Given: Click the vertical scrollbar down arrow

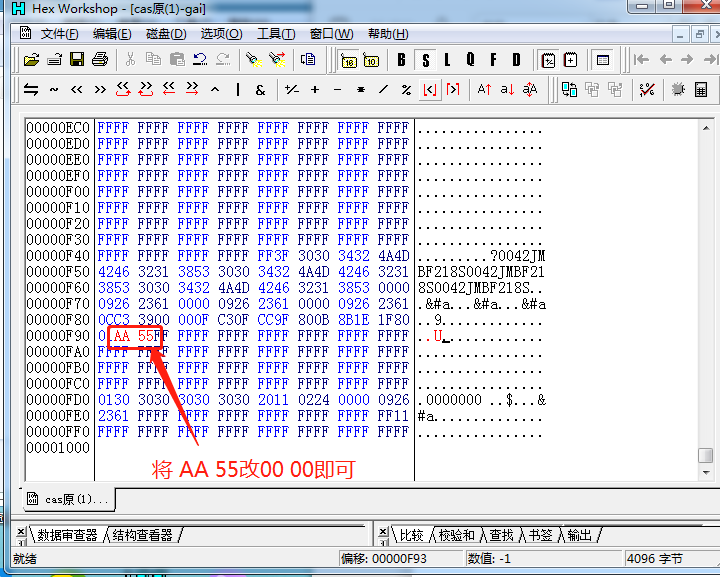Looking at the screenshot, I should point(706,456).
